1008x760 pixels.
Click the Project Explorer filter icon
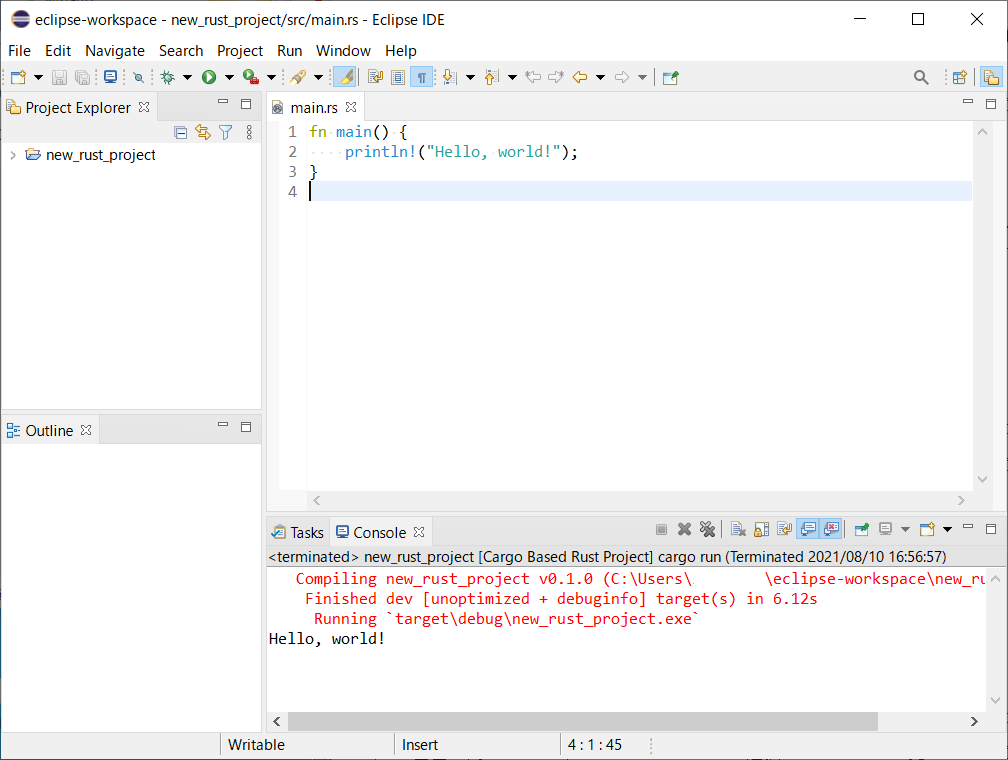(226, 132)
